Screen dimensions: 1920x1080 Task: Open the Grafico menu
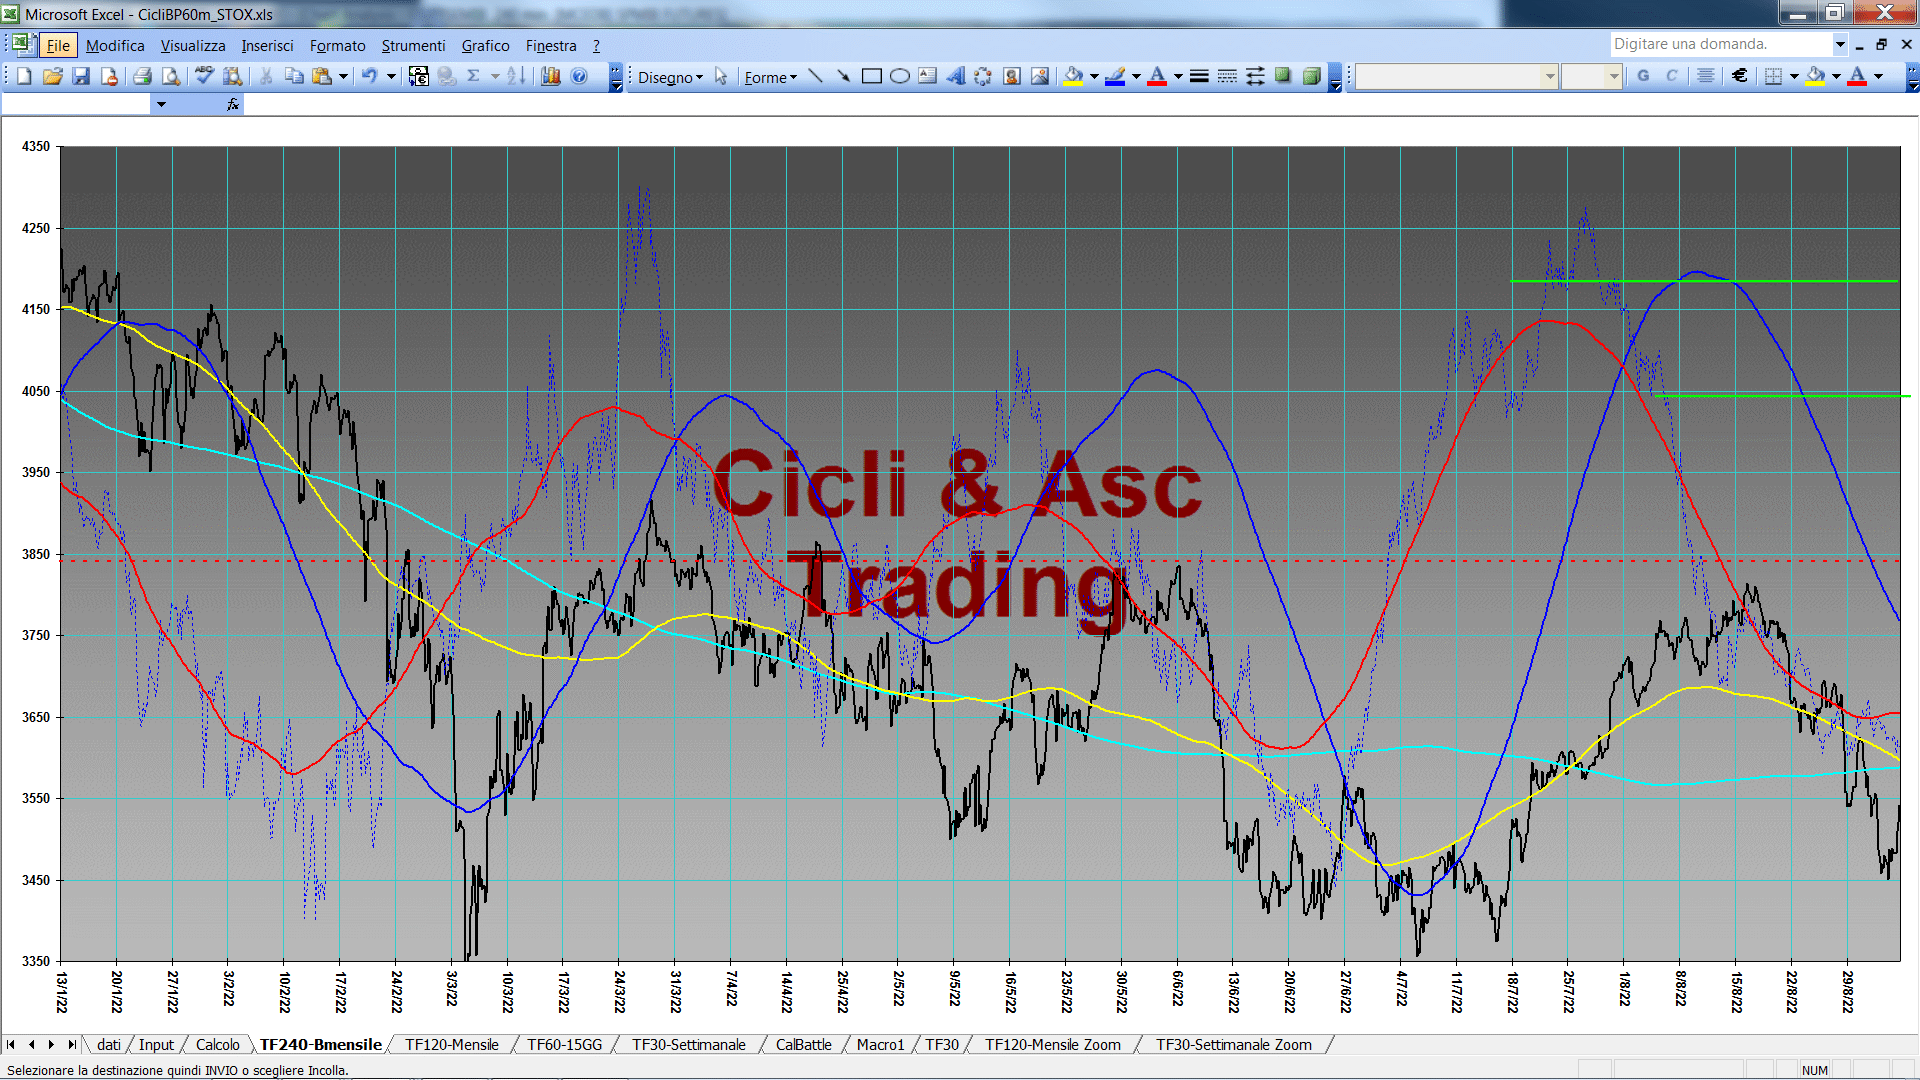[x=485, y=46]
